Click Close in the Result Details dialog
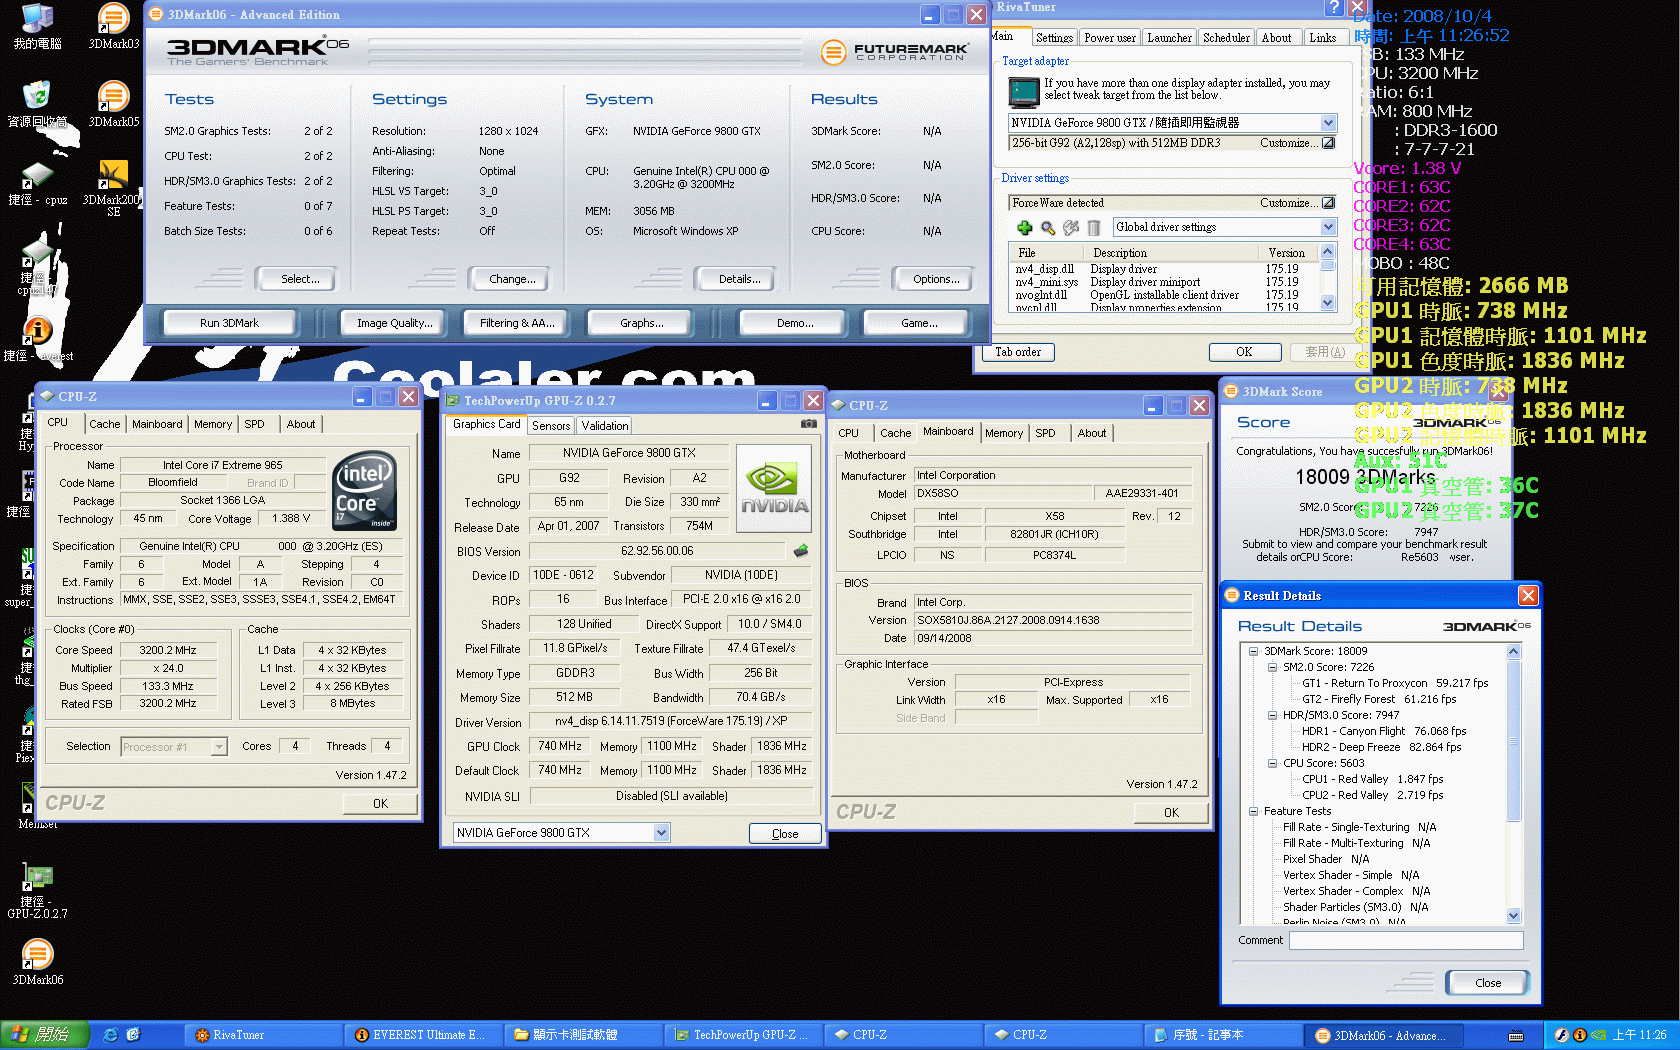Image resolution: width=1680 pixels, height=1050 pixels. point(1488,982)
